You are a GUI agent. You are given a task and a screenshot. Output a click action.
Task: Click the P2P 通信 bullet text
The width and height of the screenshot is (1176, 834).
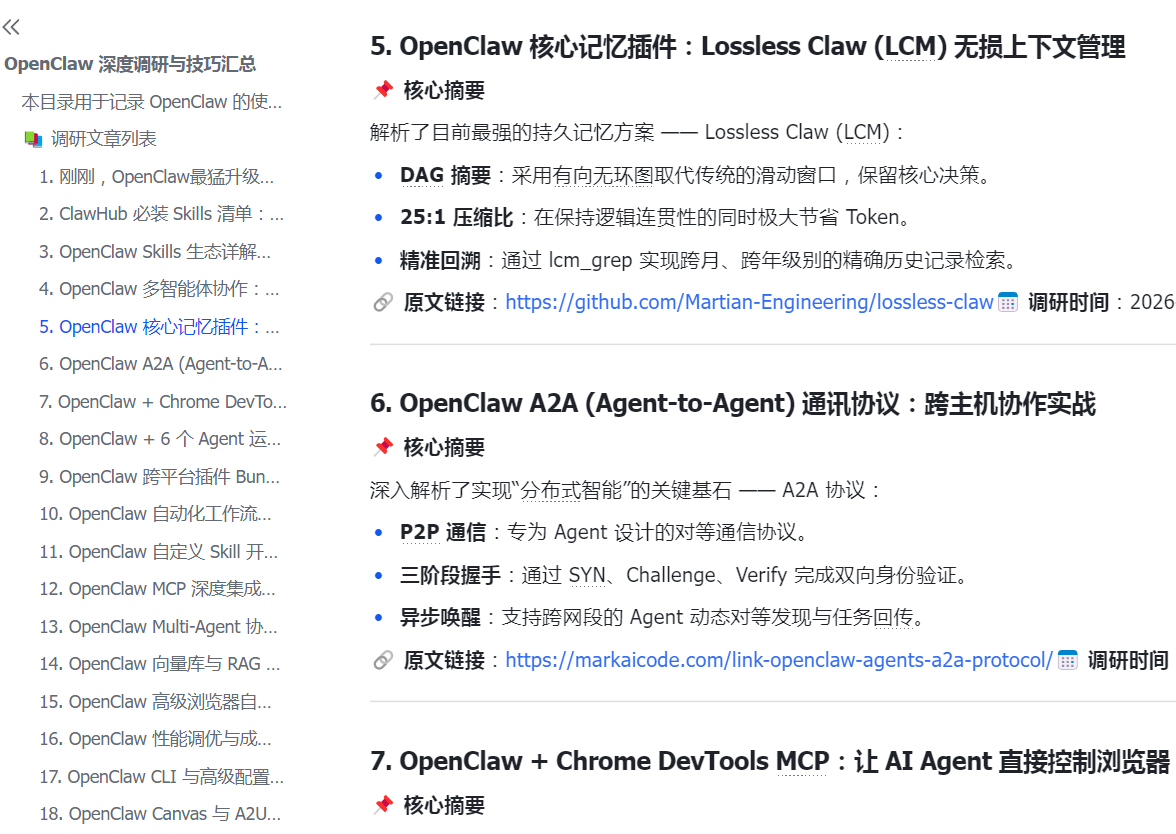[x=605, y=532]
